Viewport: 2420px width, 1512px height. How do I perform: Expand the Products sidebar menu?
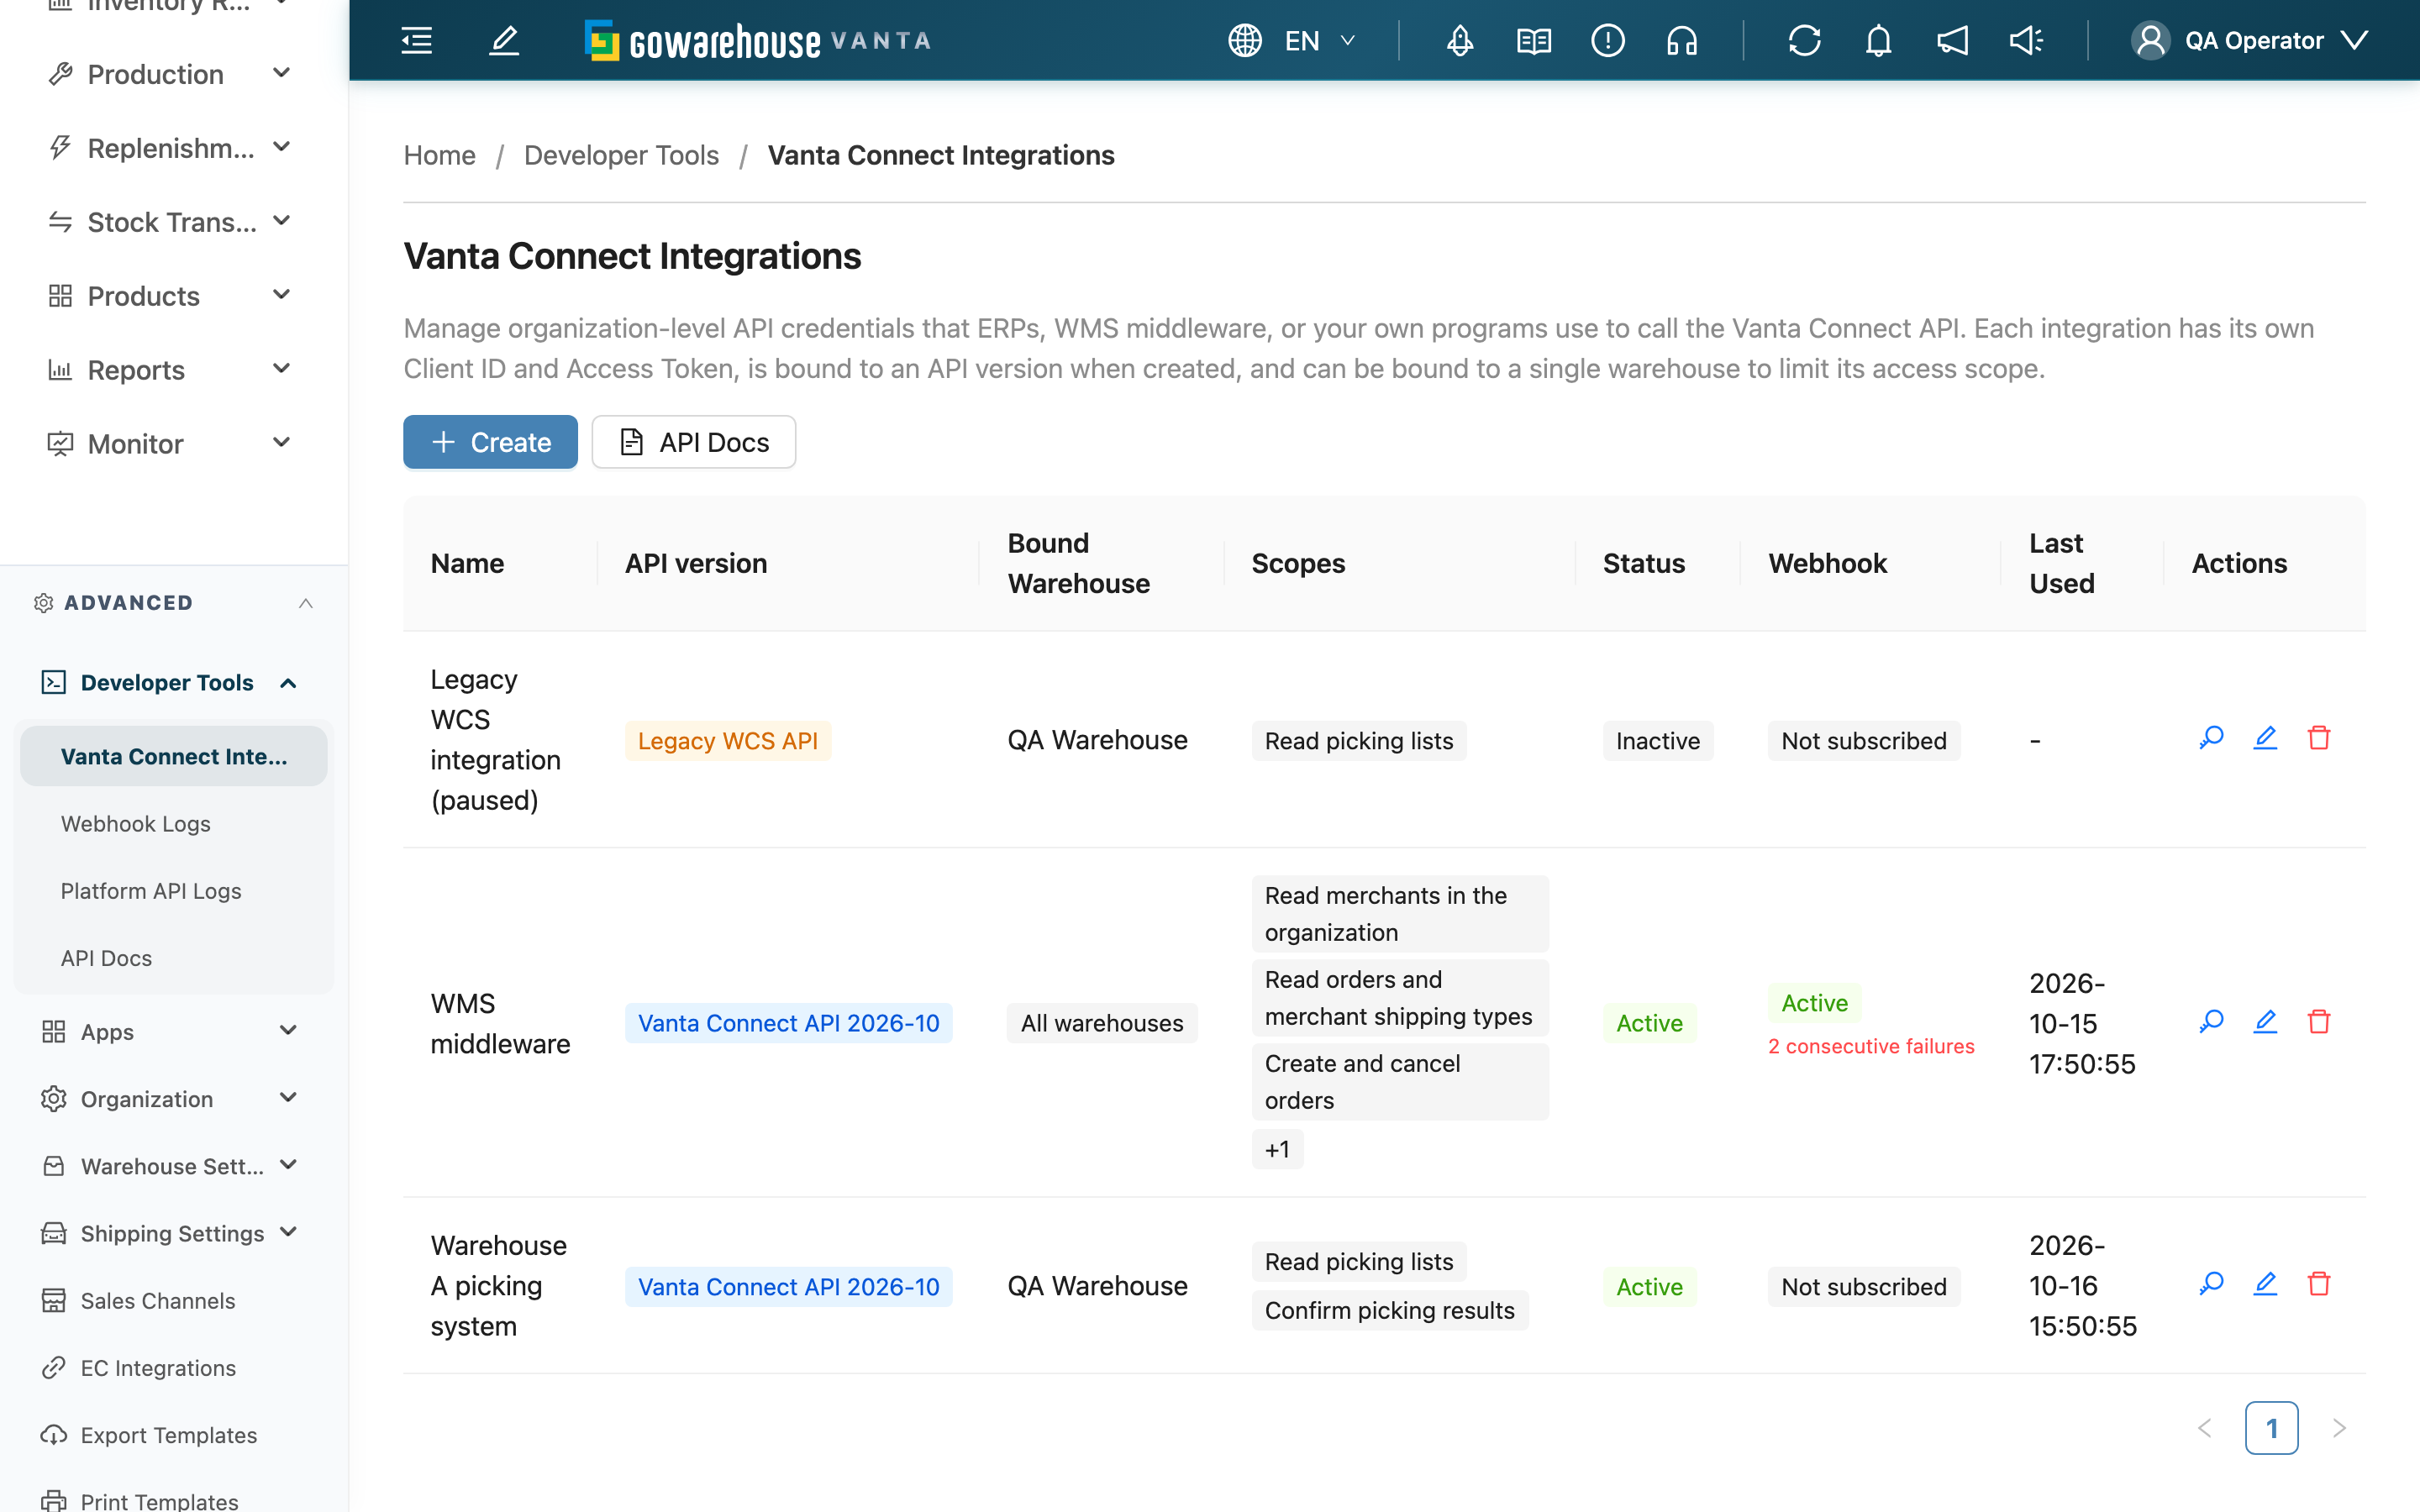coord(170,296)
